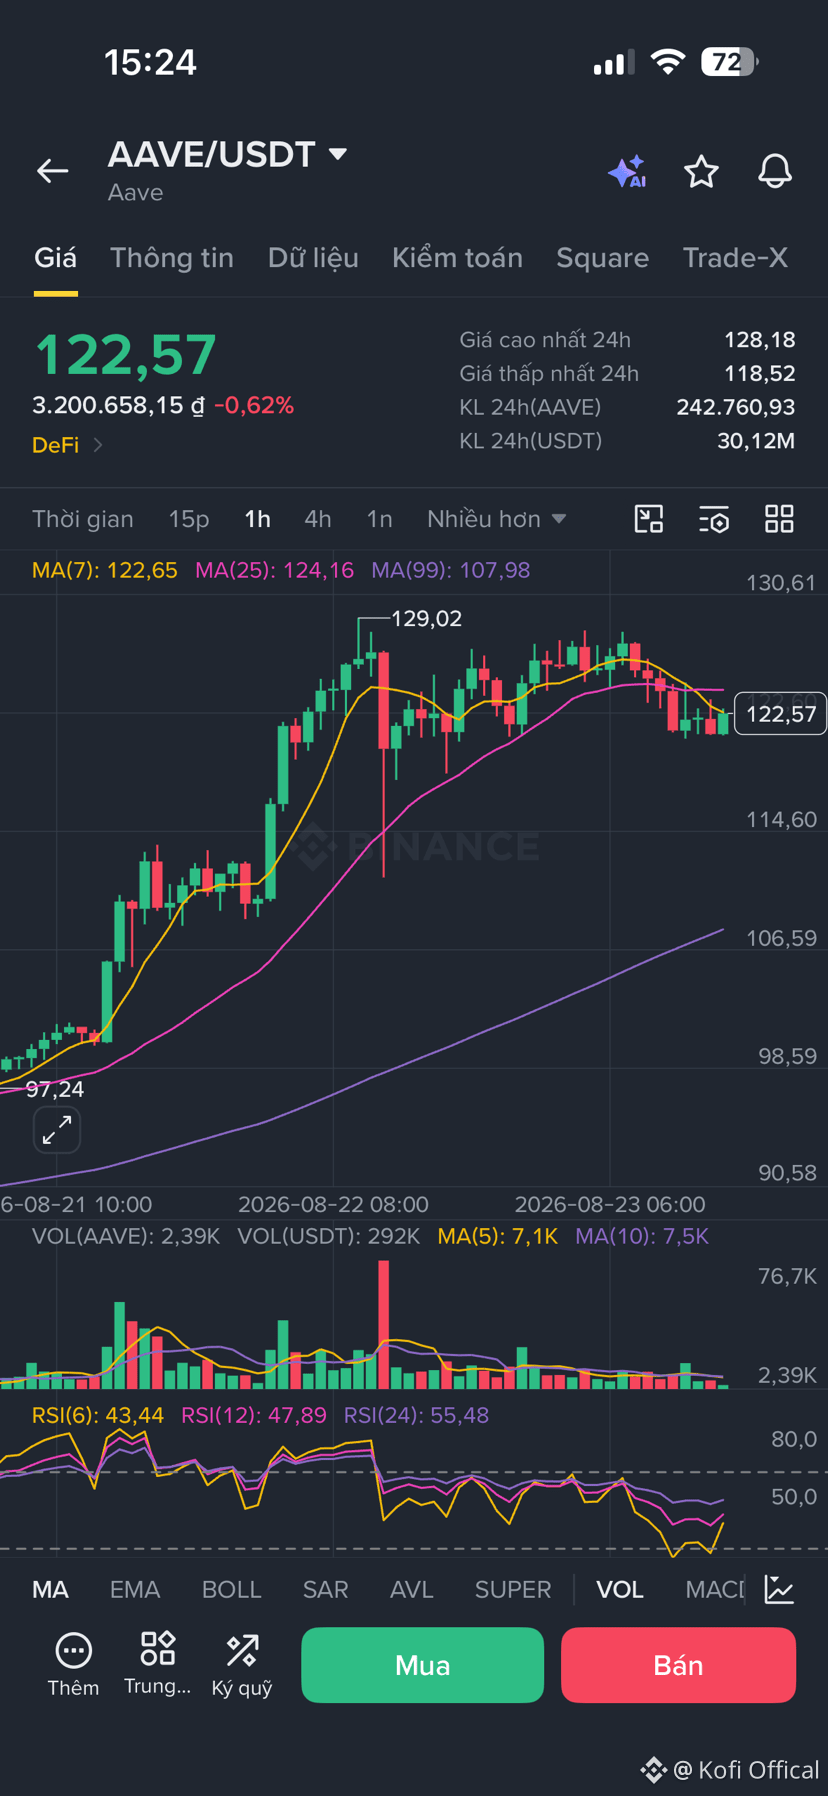Screen dimensions: 828x1796
Task: Tap the Wi-Fi icon in status bar
Action: (667, 62)
